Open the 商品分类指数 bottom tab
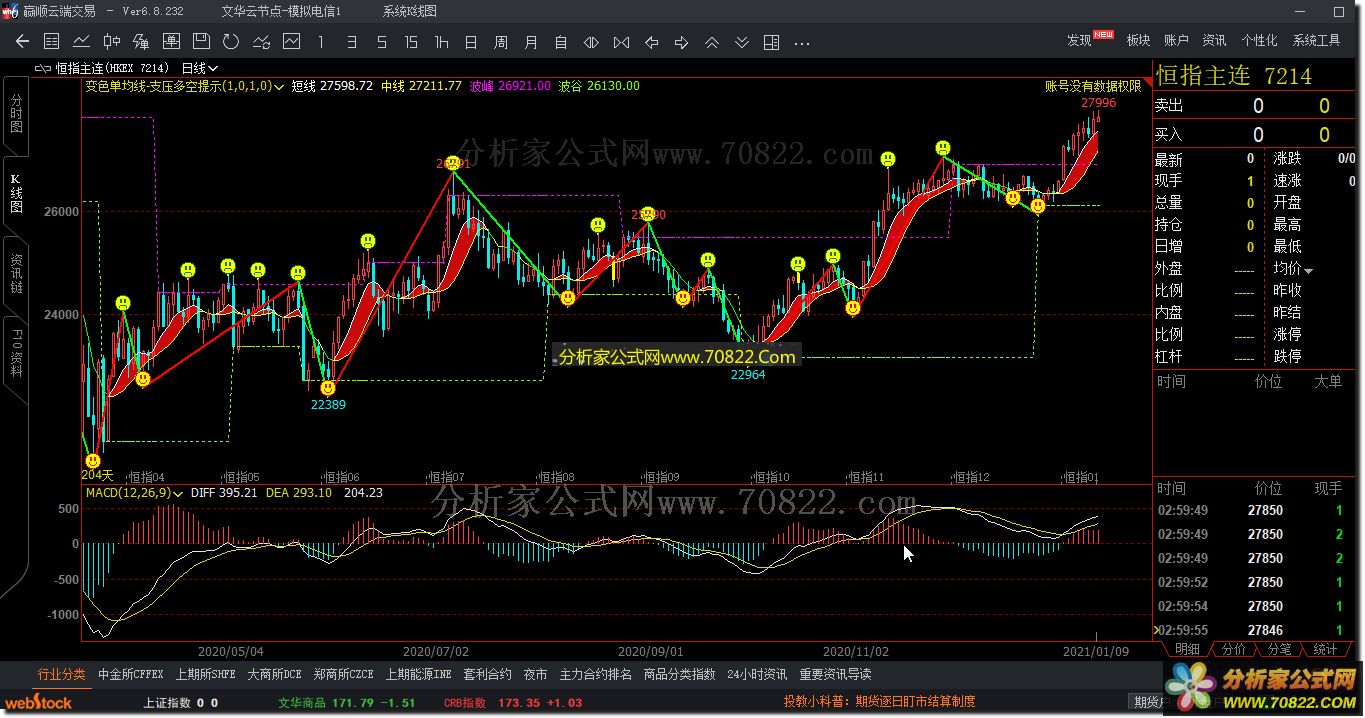 (679, 675)
